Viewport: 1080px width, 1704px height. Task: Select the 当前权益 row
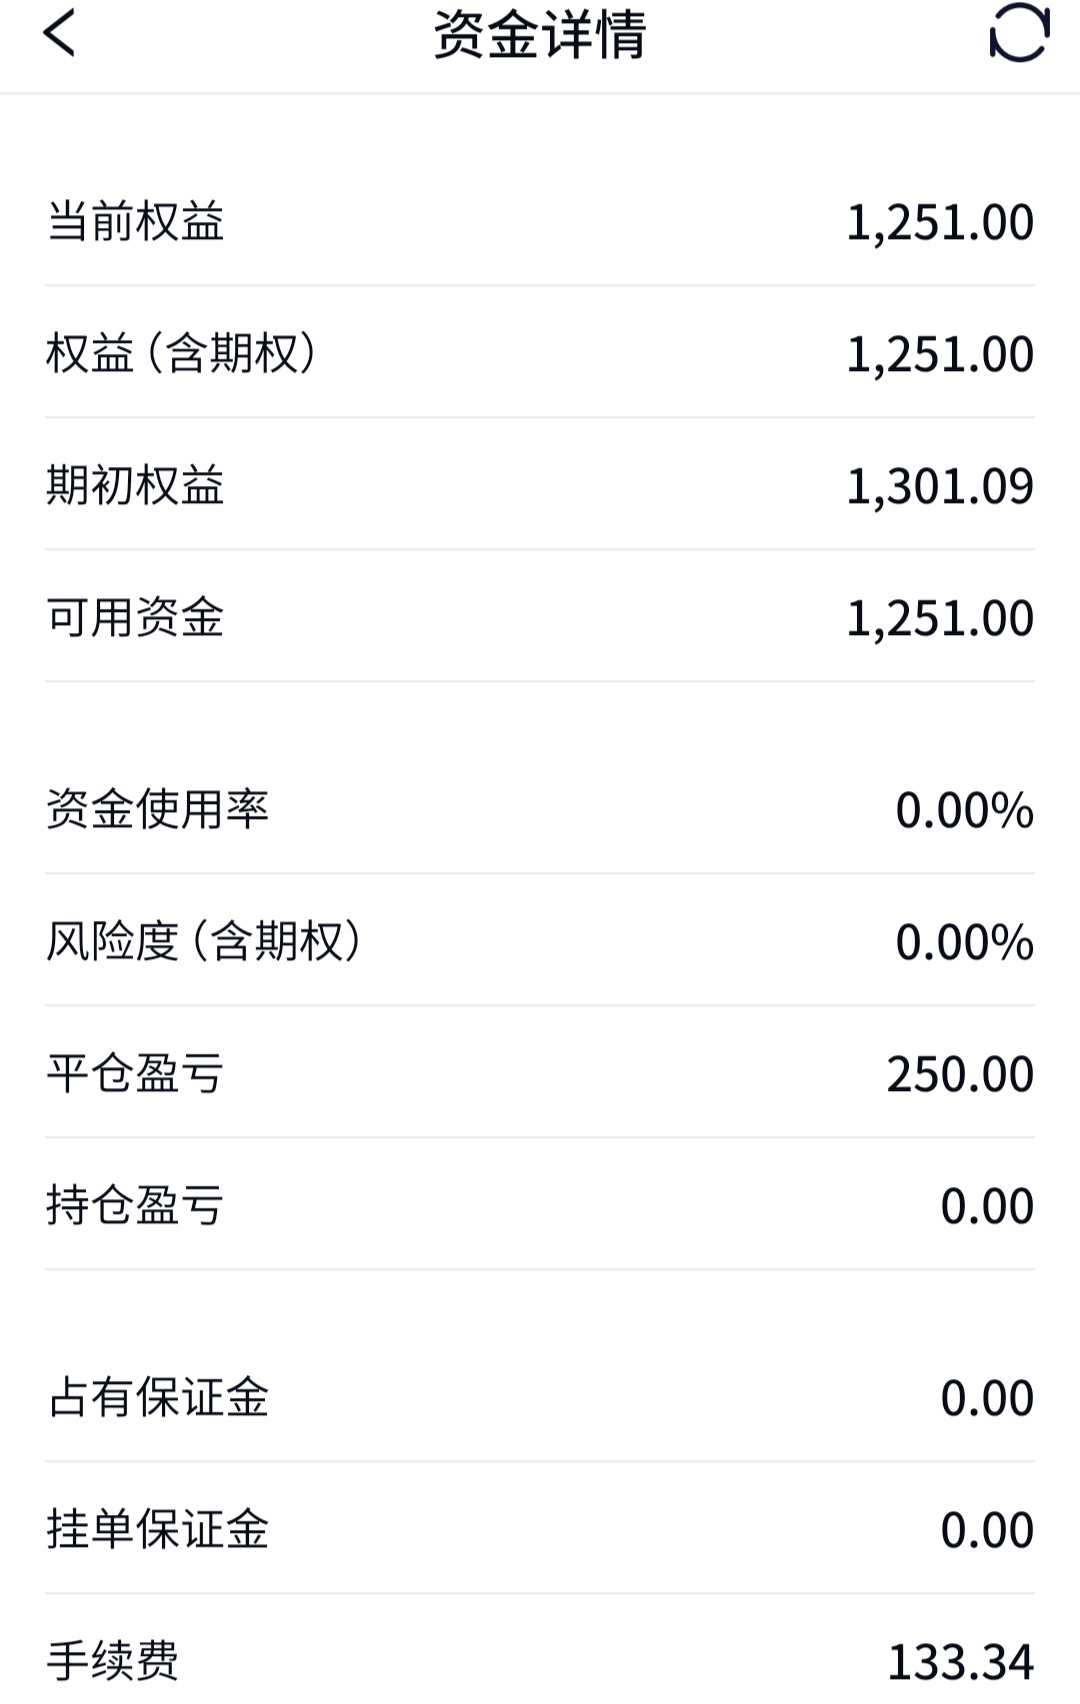click(540, 221)
